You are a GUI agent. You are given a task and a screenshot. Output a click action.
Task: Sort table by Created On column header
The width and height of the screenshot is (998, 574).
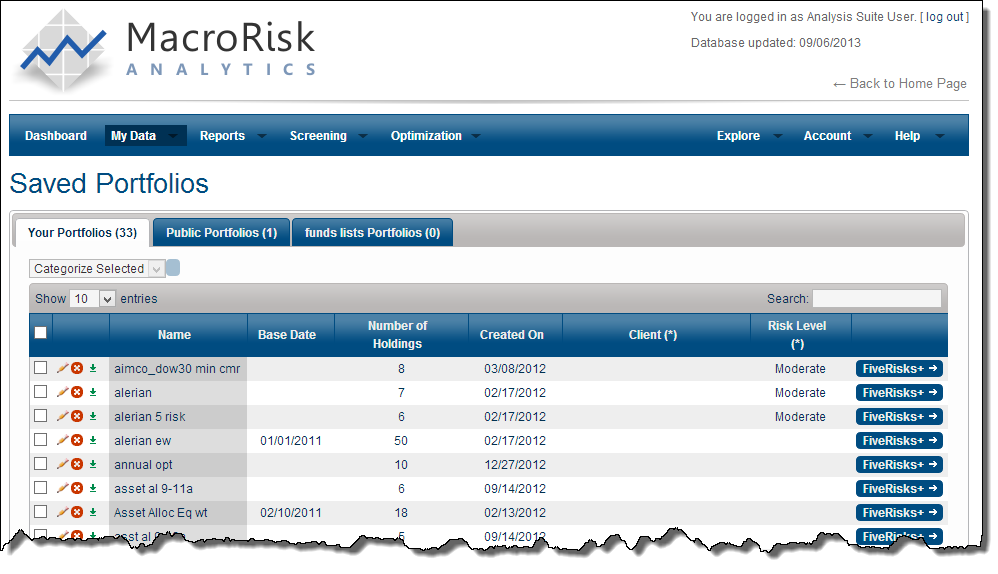coord(516,335)
